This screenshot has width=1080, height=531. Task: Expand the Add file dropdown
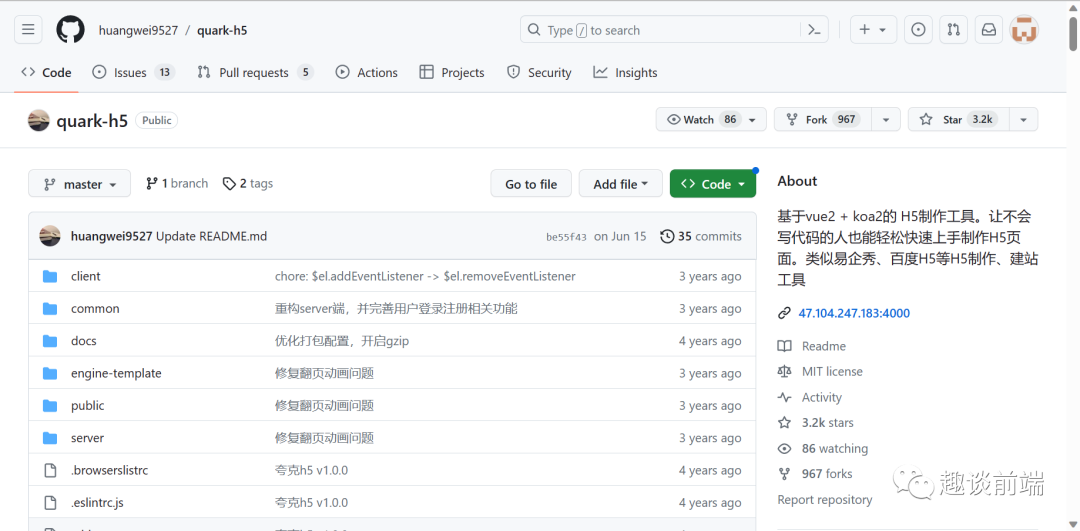point(620,184)
